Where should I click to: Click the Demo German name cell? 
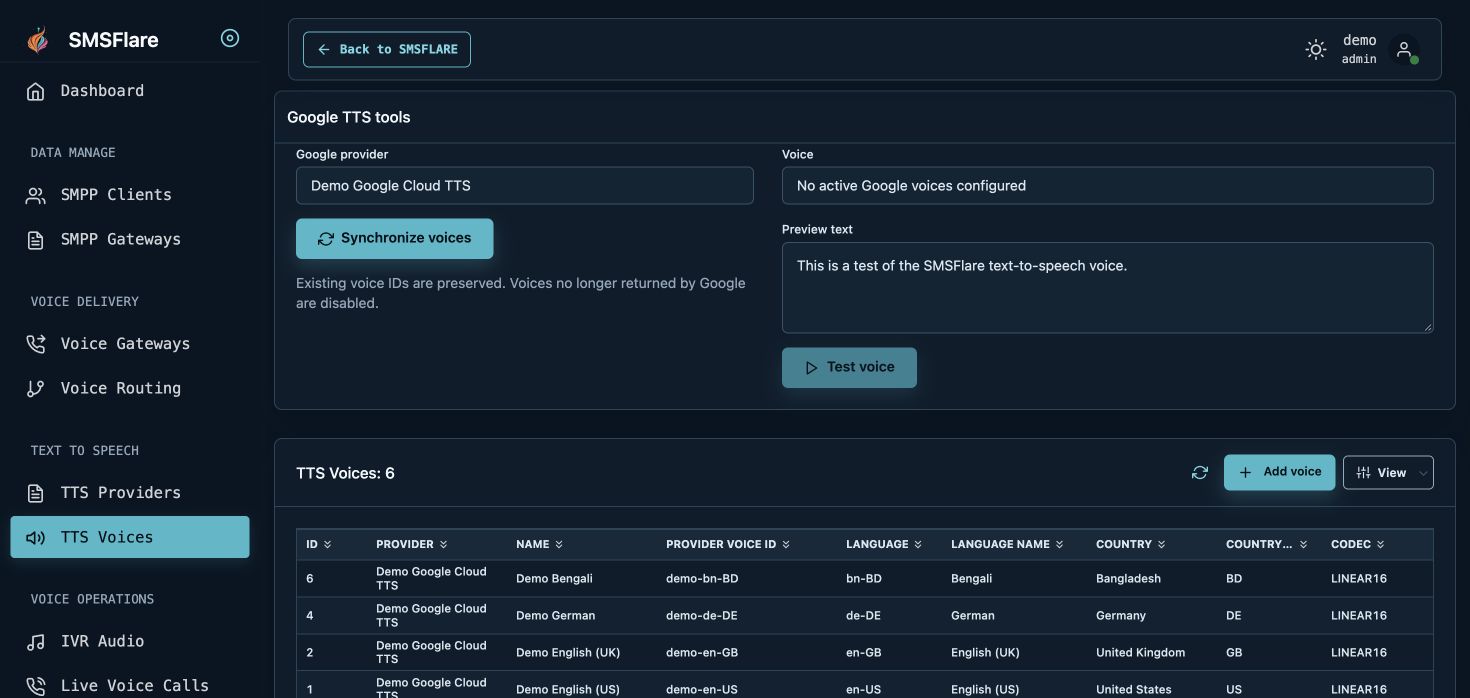coord(556,616)
